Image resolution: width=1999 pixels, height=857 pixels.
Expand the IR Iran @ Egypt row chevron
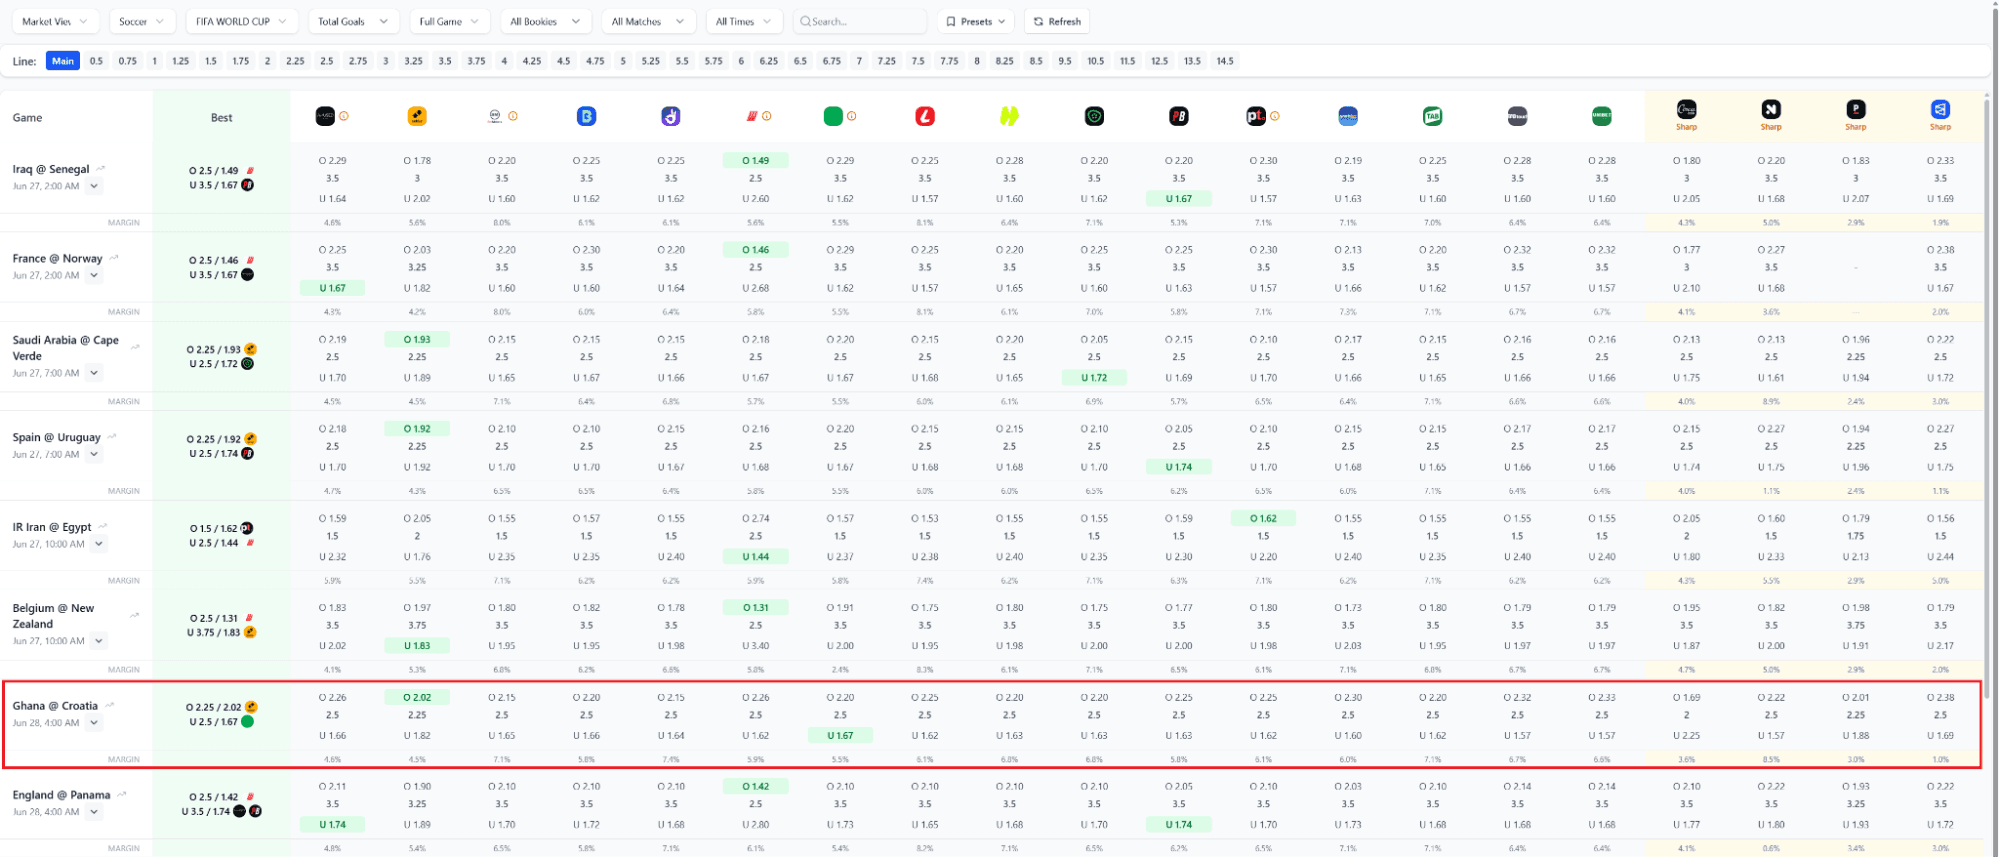pyautogui.click(x=98, y=544)
